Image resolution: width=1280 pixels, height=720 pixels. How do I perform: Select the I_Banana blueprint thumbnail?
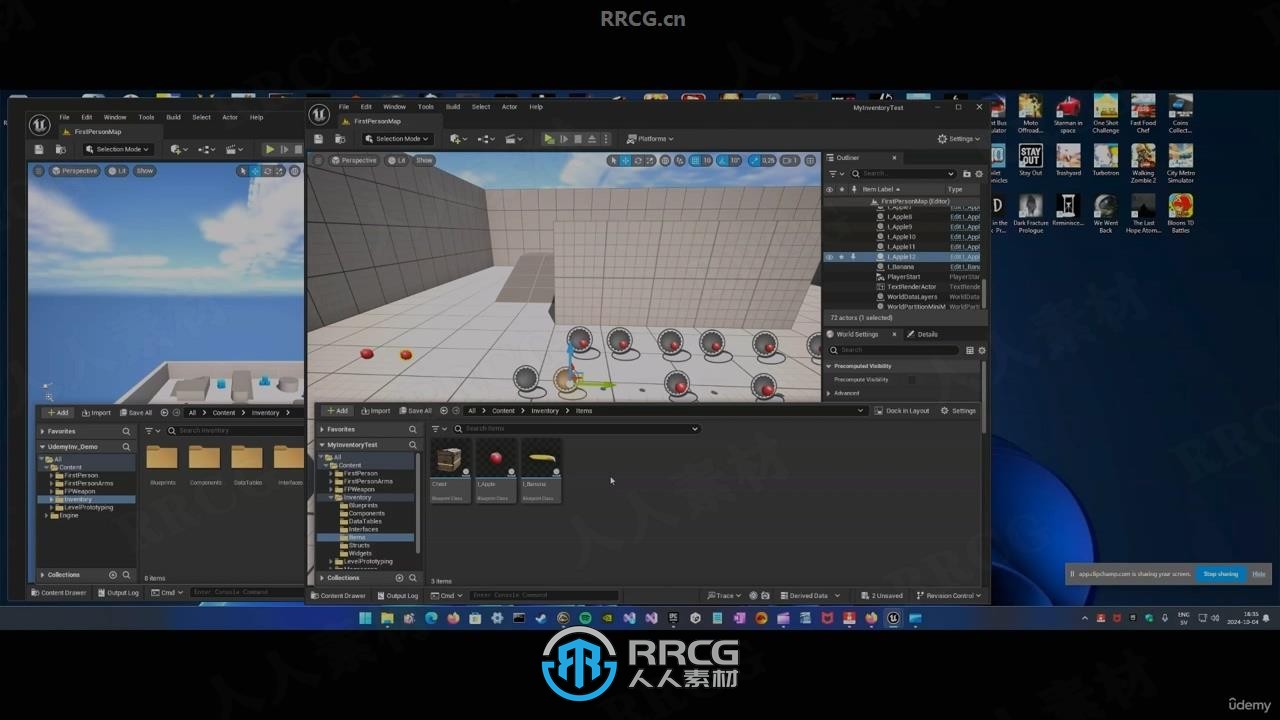pos(541,470)
